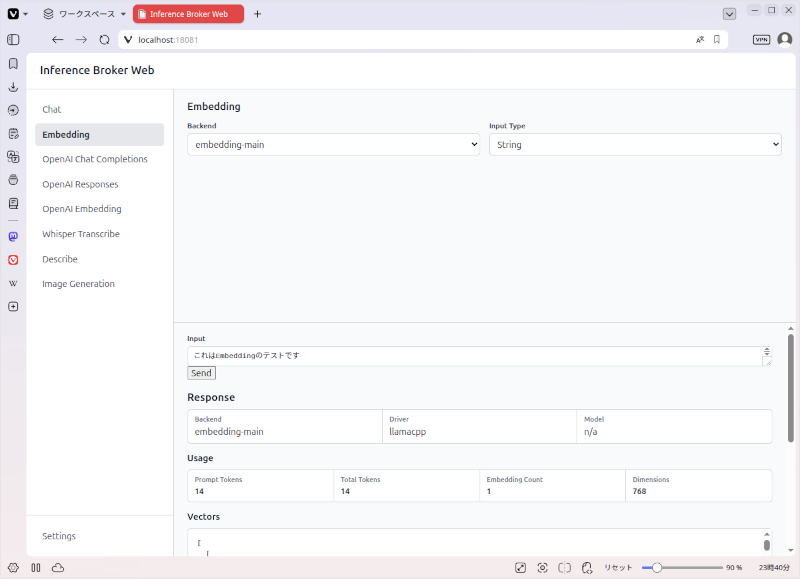The width and height of the screenshot is (800, 579).
Task: Click the 90 % zoom value
Action: pos(734,568)
